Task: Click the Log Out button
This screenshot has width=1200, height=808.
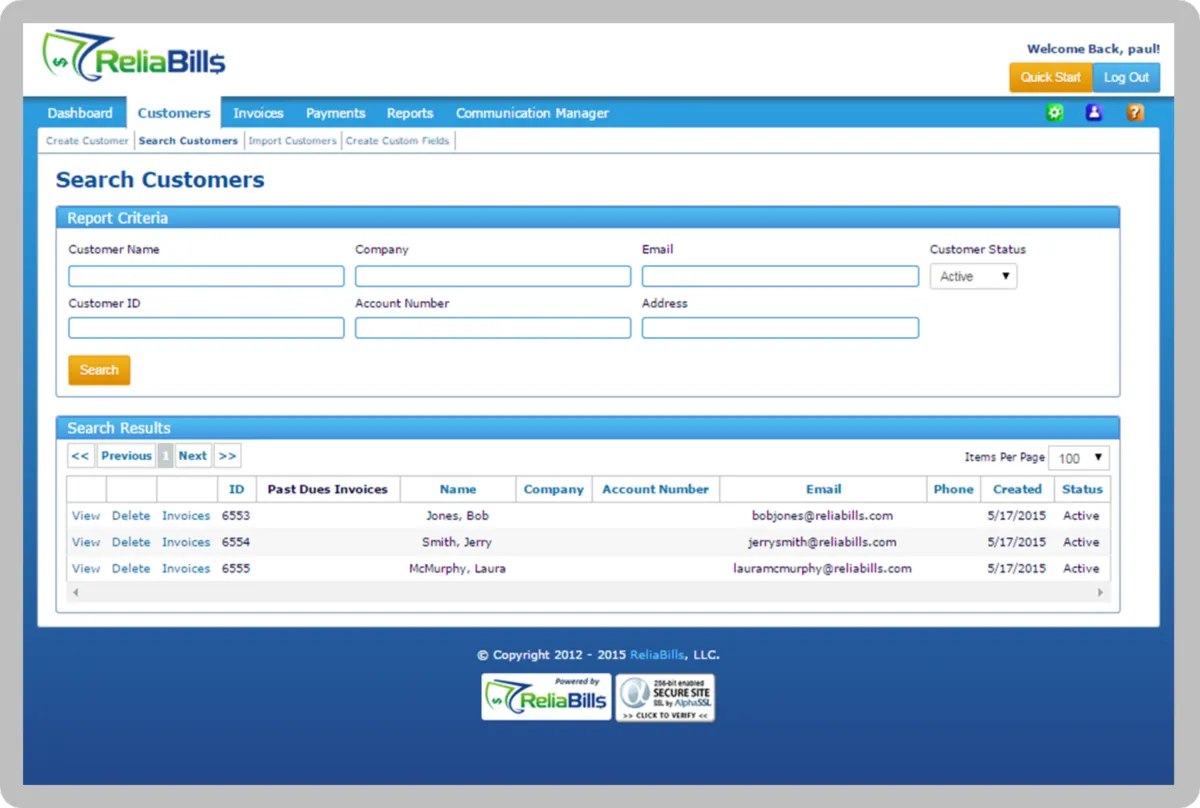Action: tap(1126, 77)
